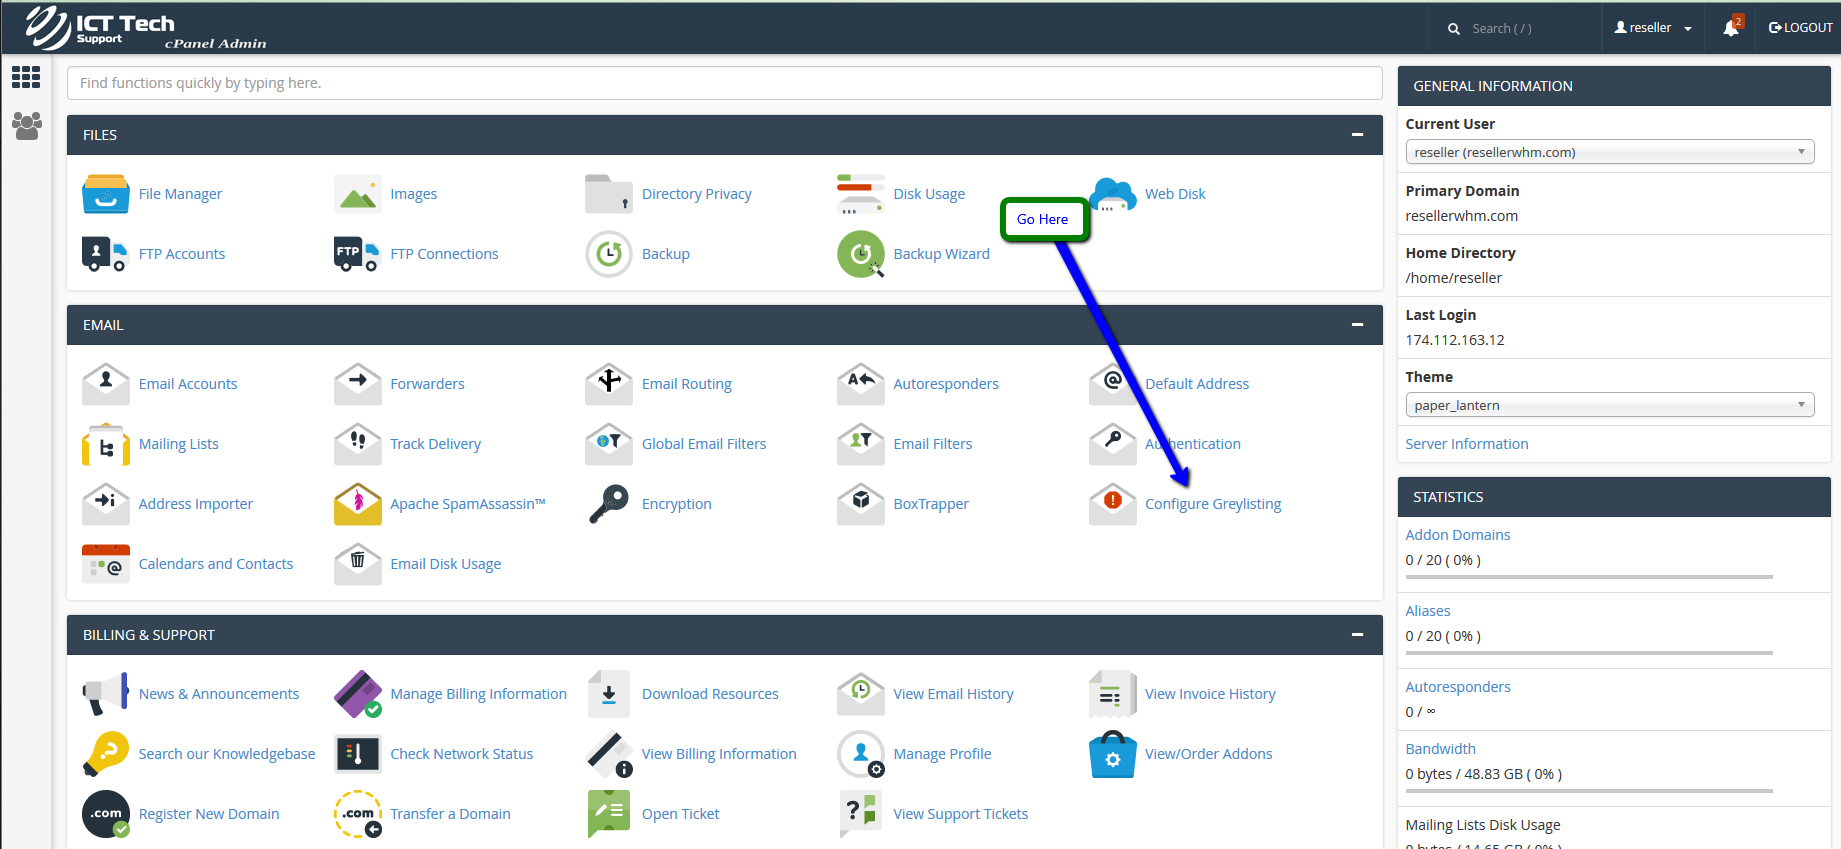Open the Apache SpamAssassin icon
Screen dimensions: 1841x849
357,504
